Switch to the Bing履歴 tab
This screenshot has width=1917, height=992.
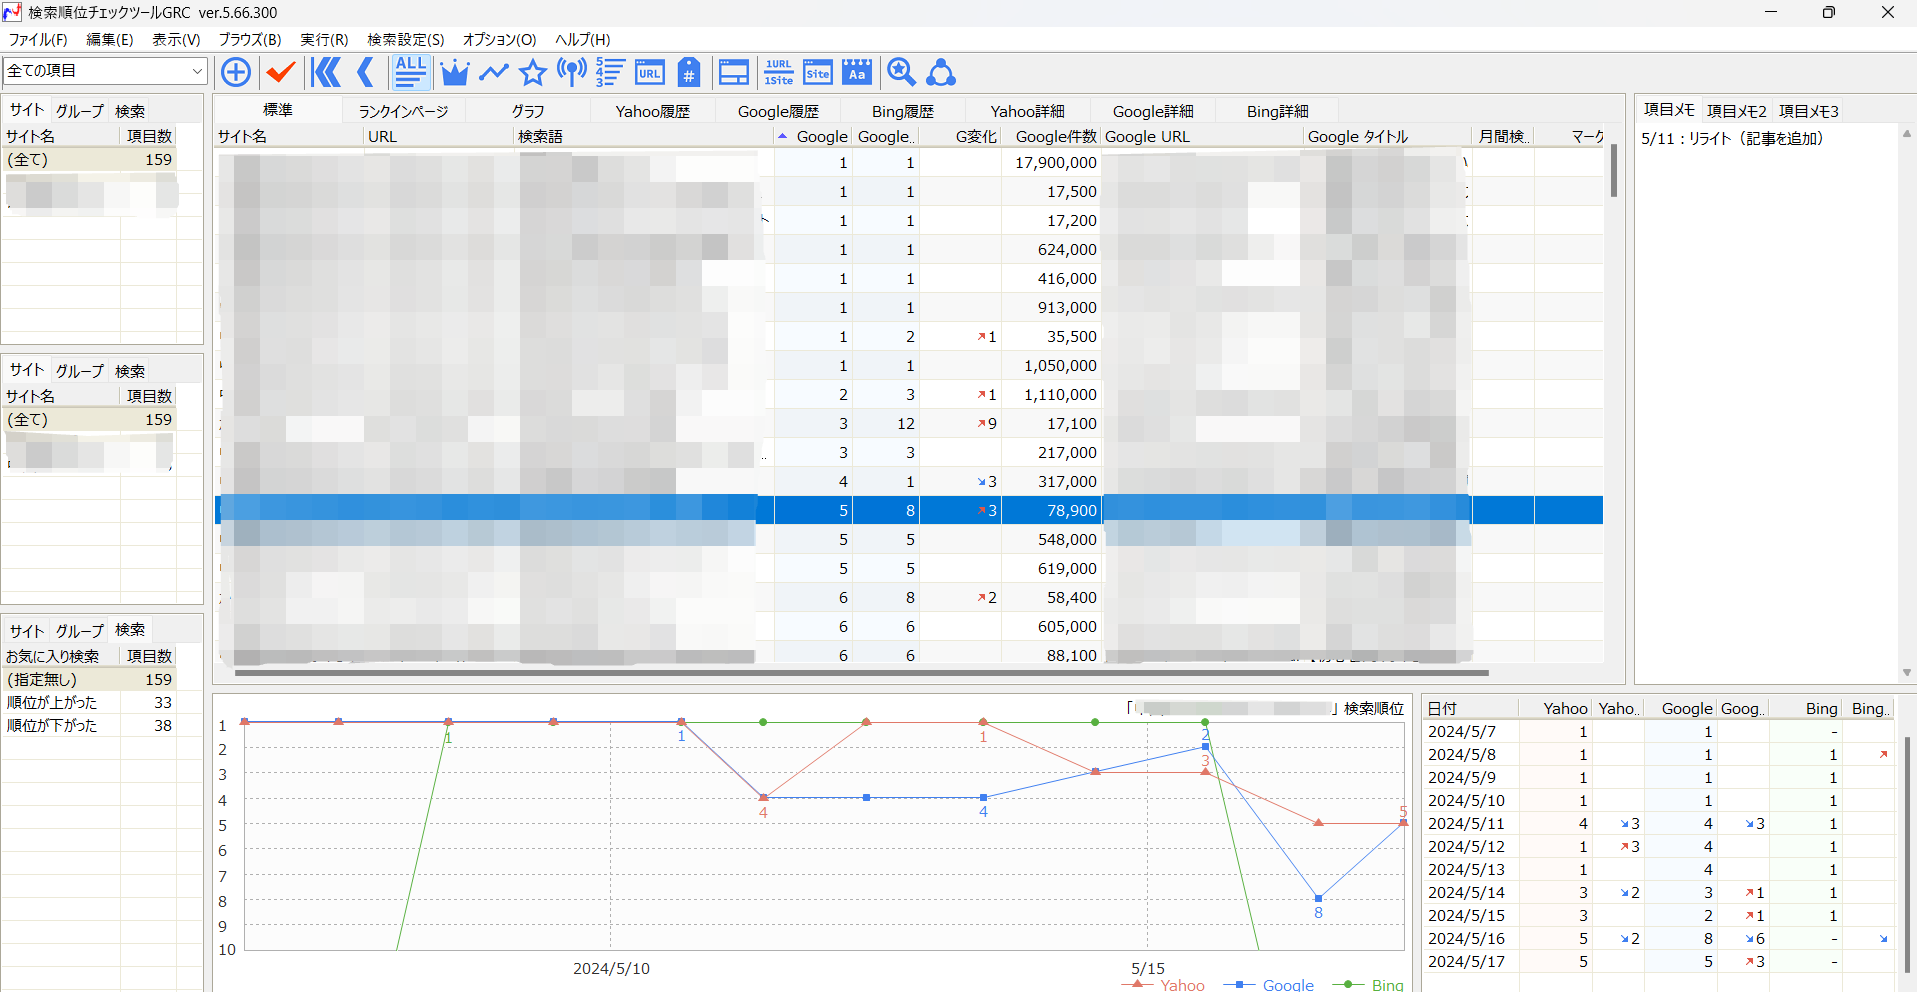(x=903, y=111)
